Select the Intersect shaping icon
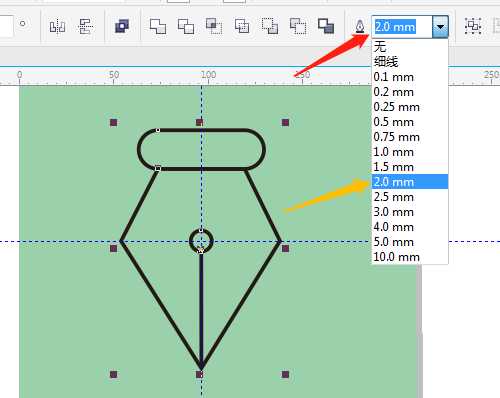Viewport: 500px width, 398px height. coord(214,26)
